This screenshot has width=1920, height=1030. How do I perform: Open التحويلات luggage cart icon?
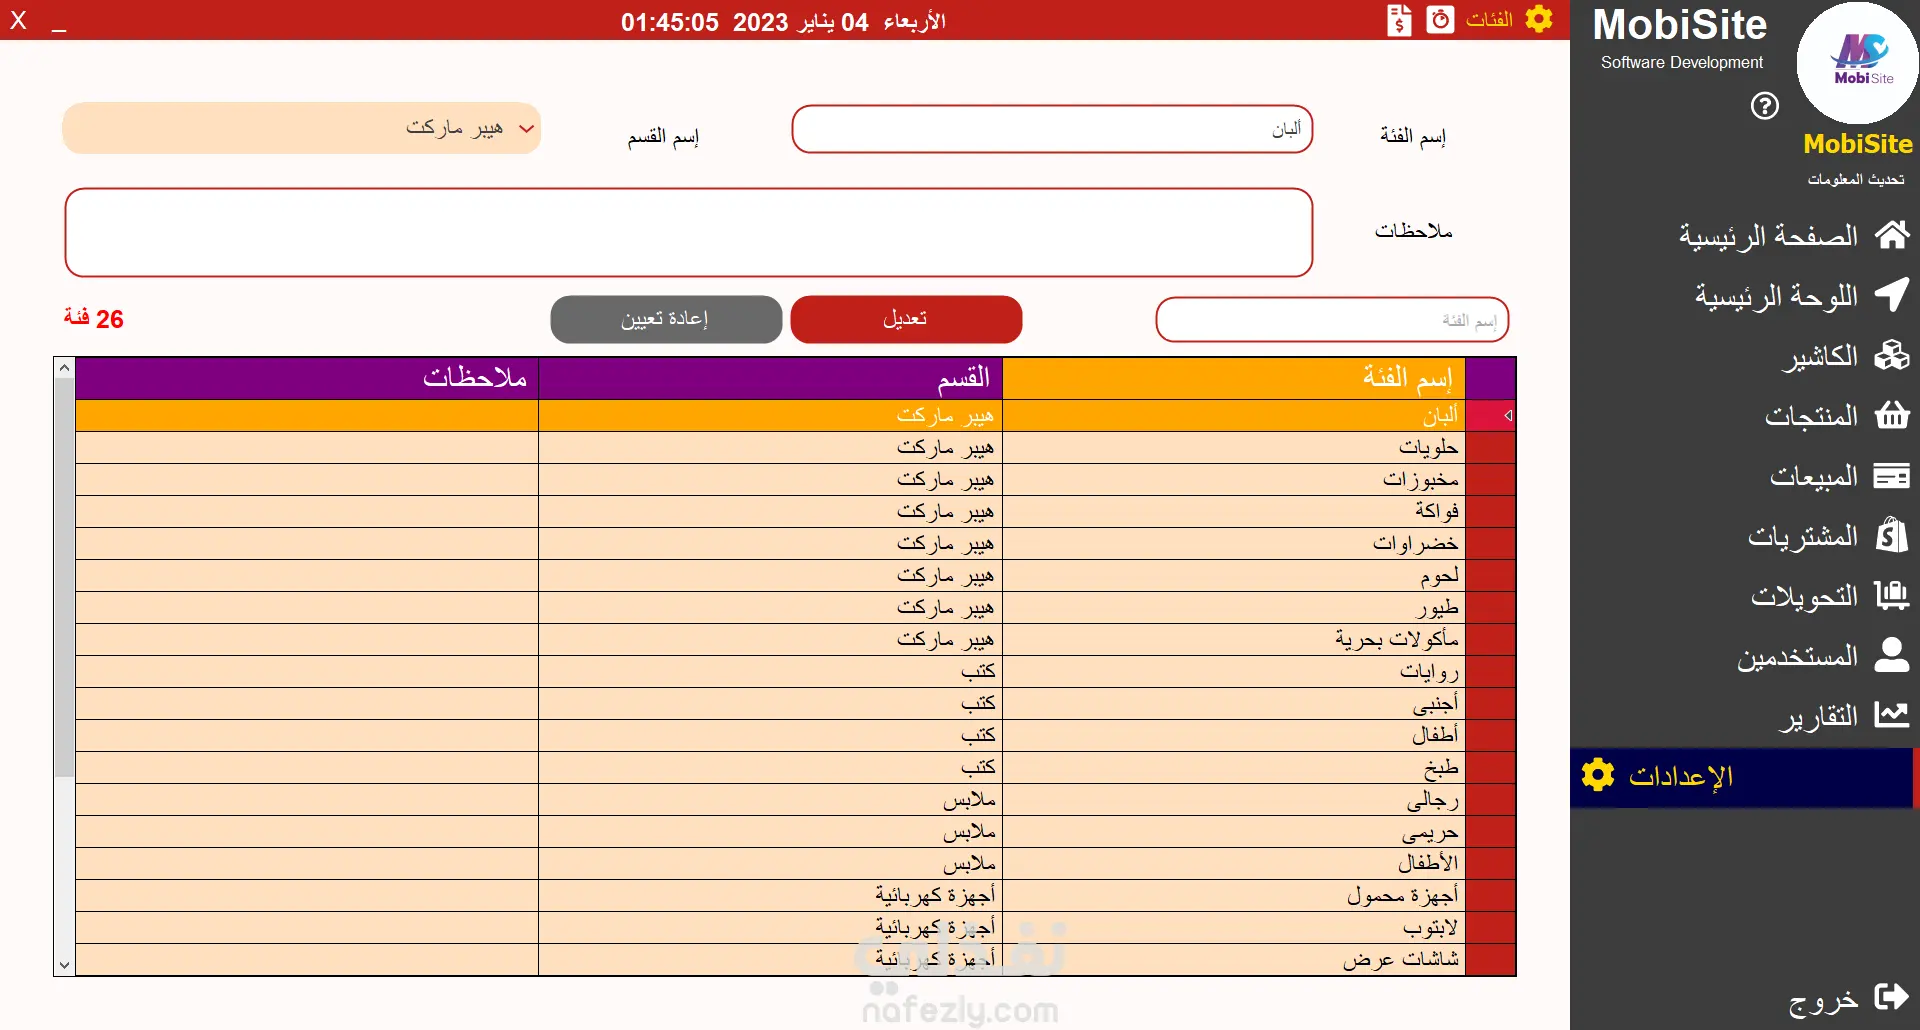coord(1892,595)
